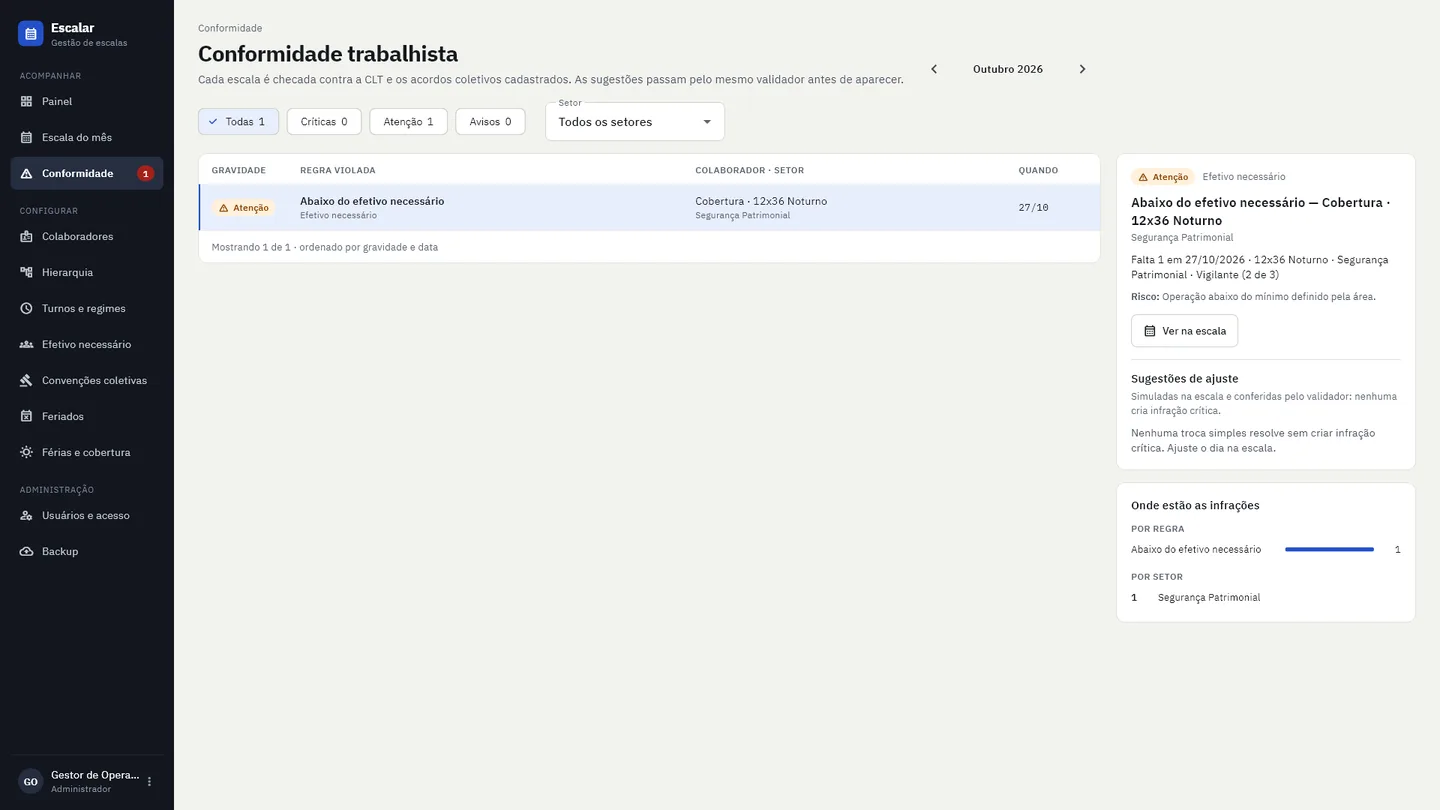1440x810 pixels.
Task: Filter by the Atenção 1 chip above the table
Action: tap(408, 121)
